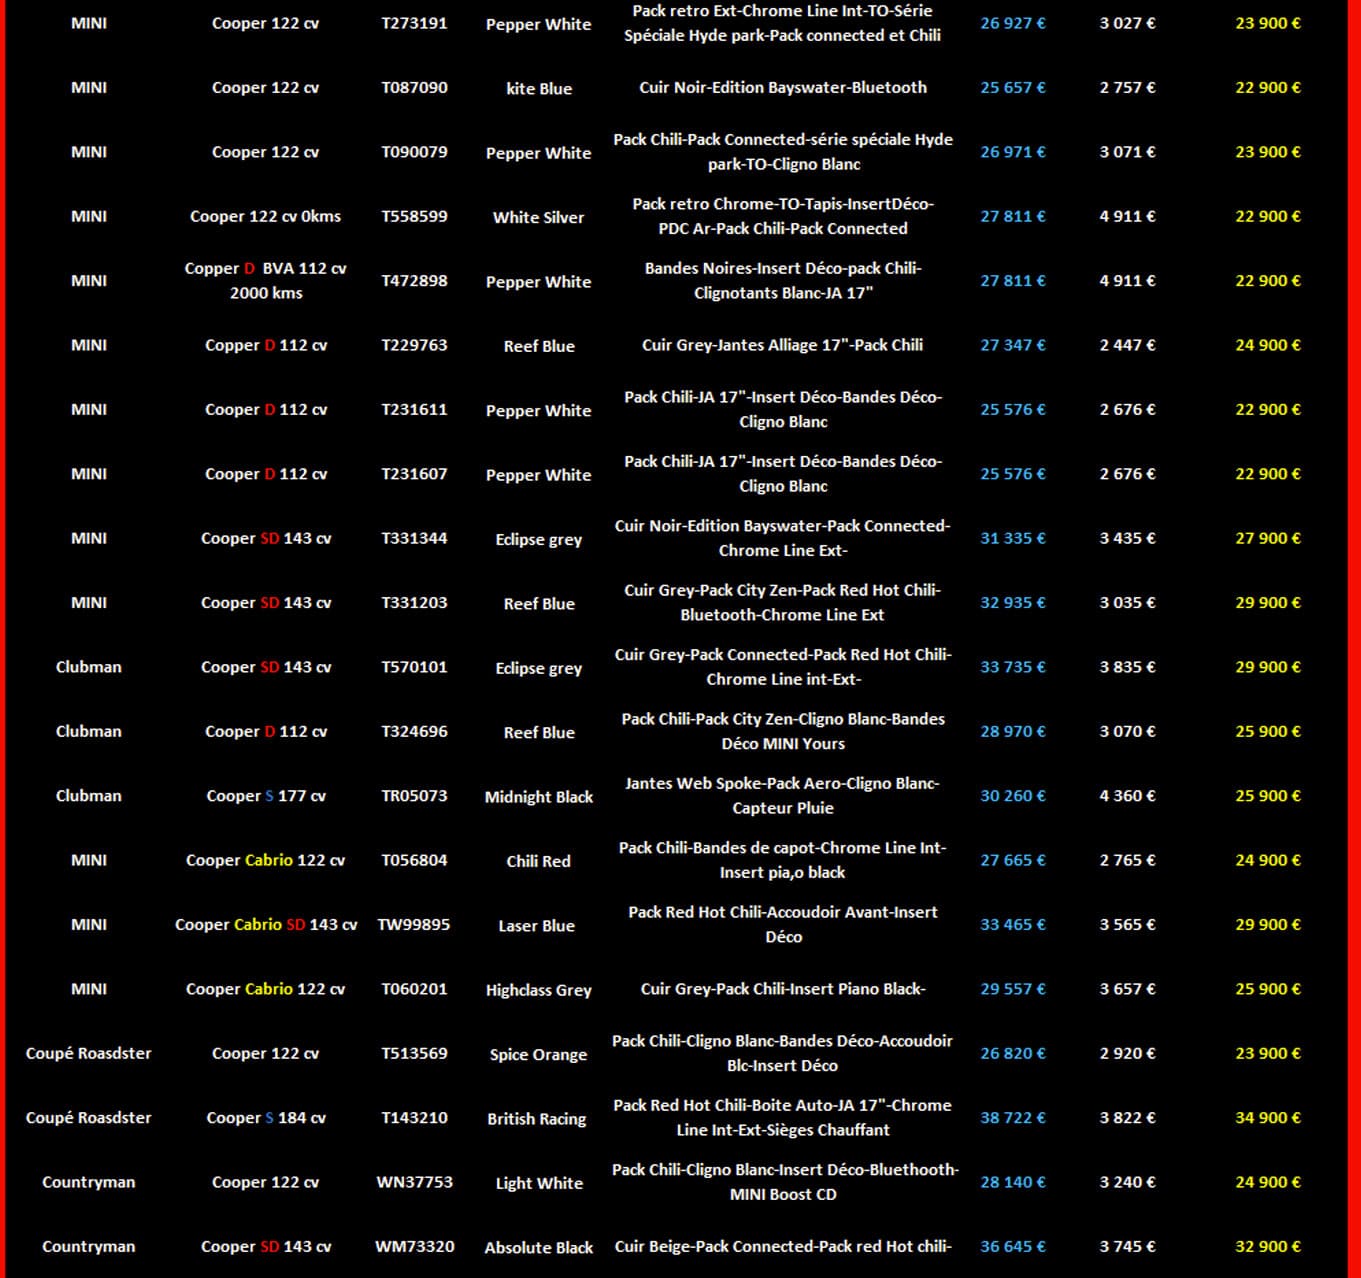Select the 27 347 € price
Screen dimensions: 1361x1278
pyautogui.click(x=1012, y=345)
